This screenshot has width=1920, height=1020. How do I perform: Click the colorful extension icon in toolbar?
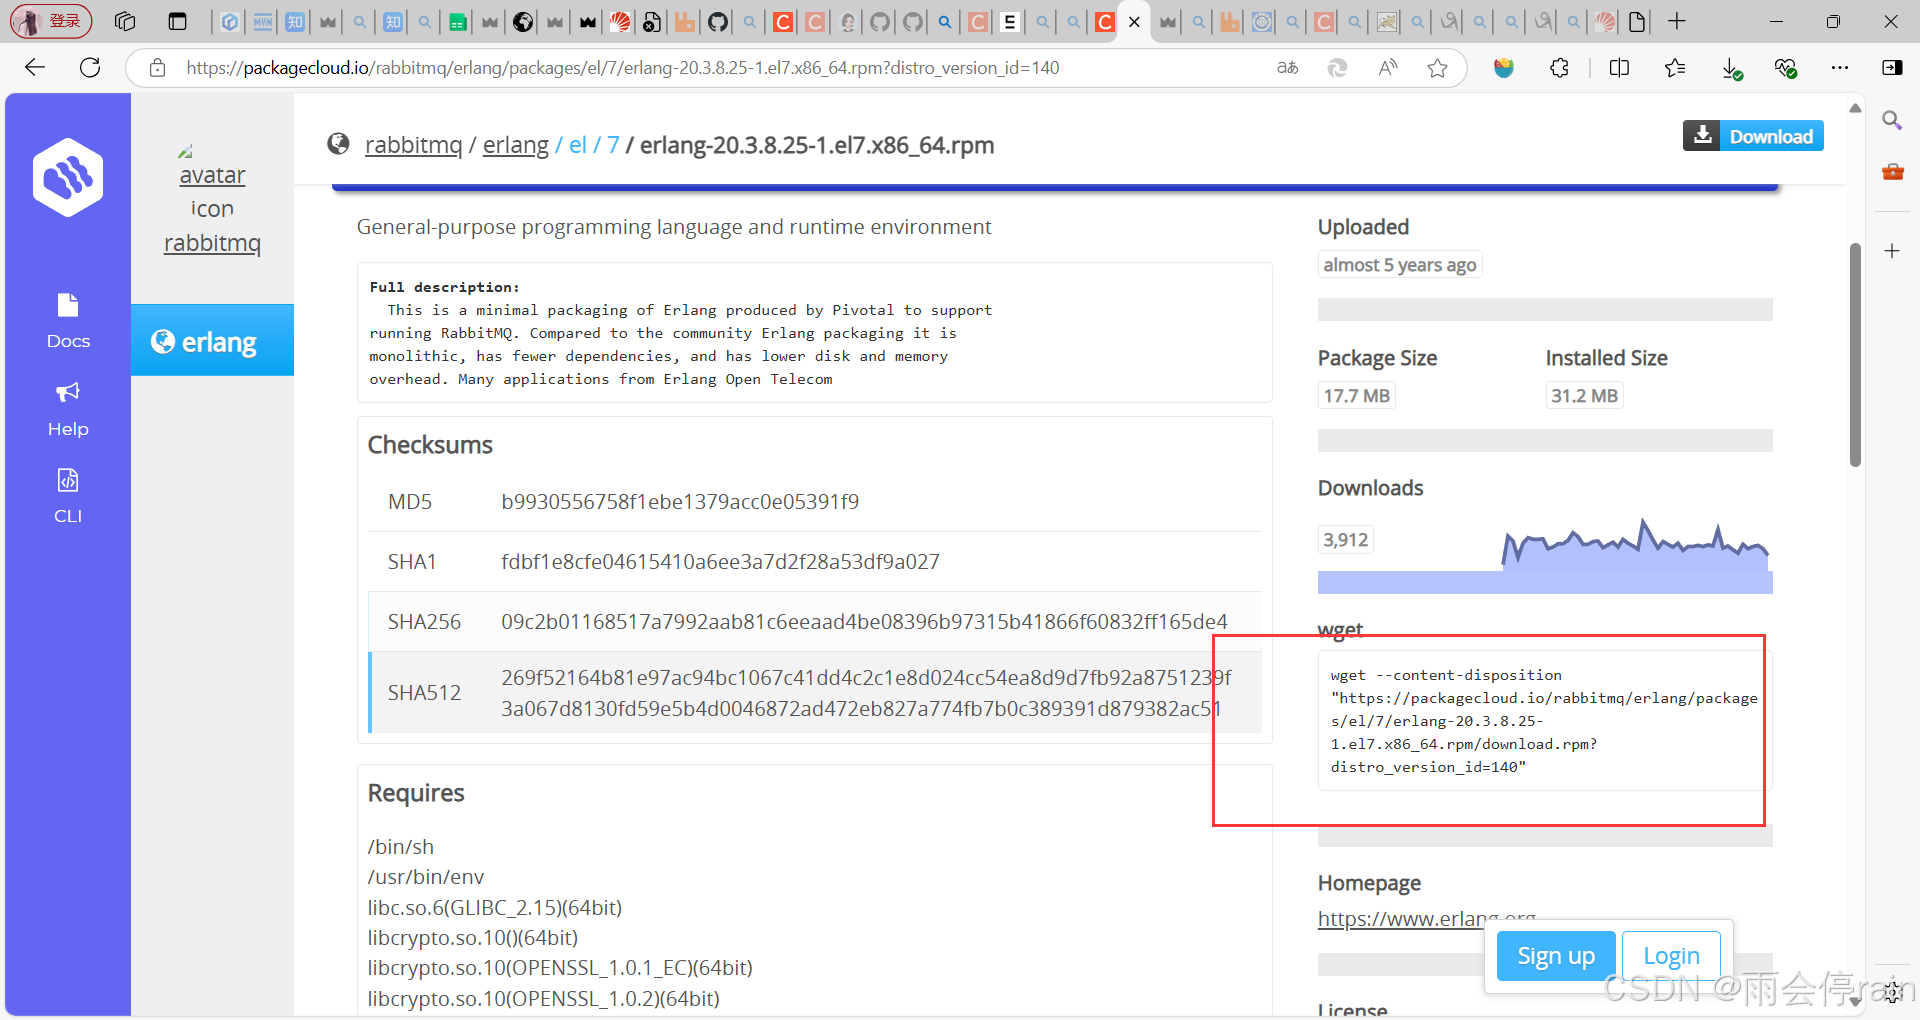tap(1504, 68)
